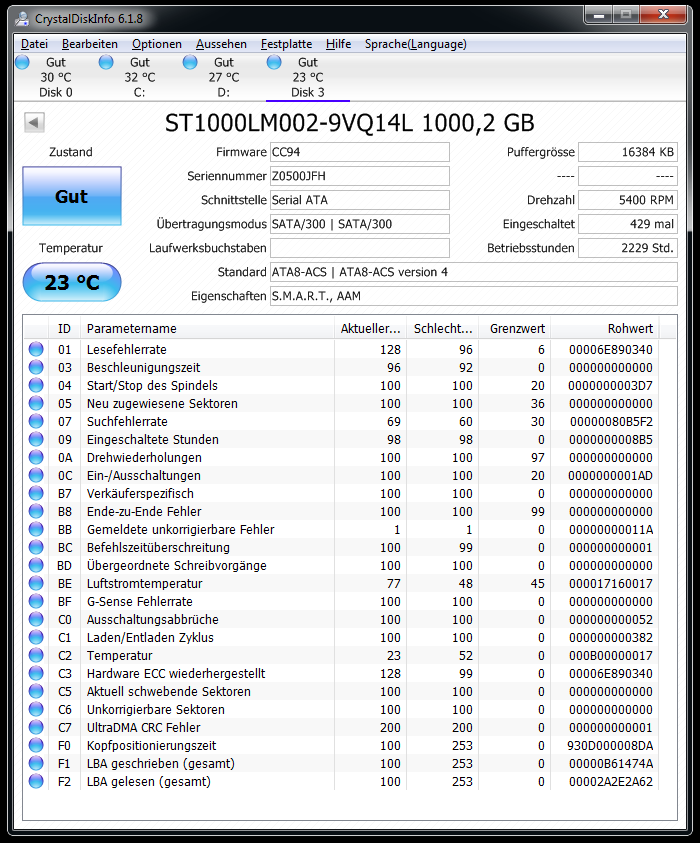Click the Firmware field showing CC94
Viewport: 700px width, 843px height.
[360, 152]
